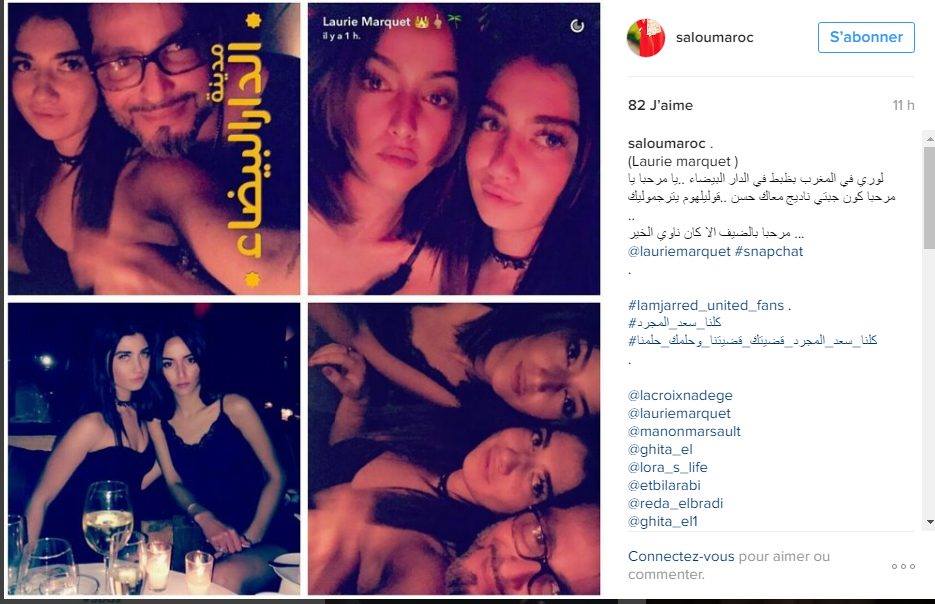
Task: Click the scrollbar down arrow
Action: [929, 522]
